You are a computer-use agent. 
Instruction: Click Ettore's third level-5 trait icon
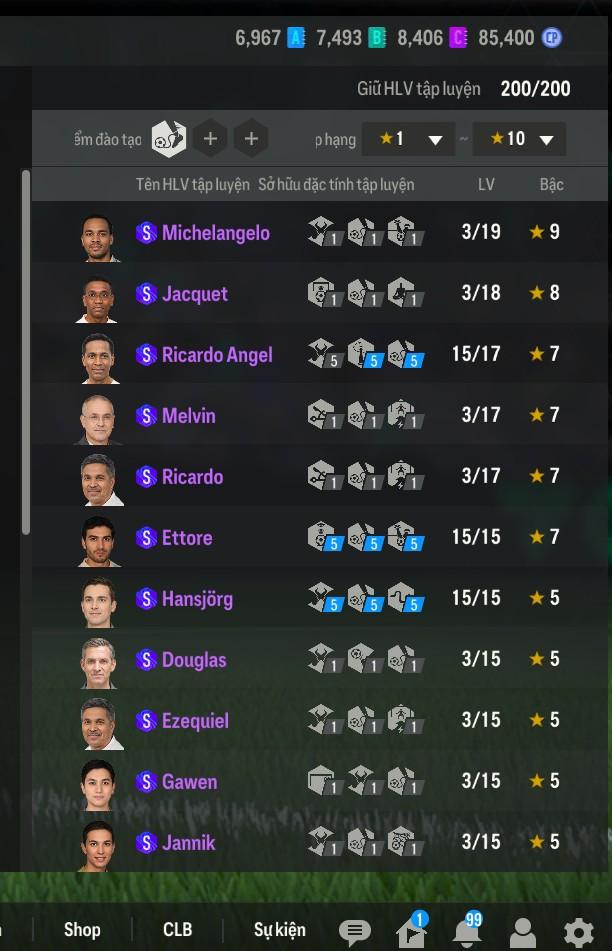point(405,536)
